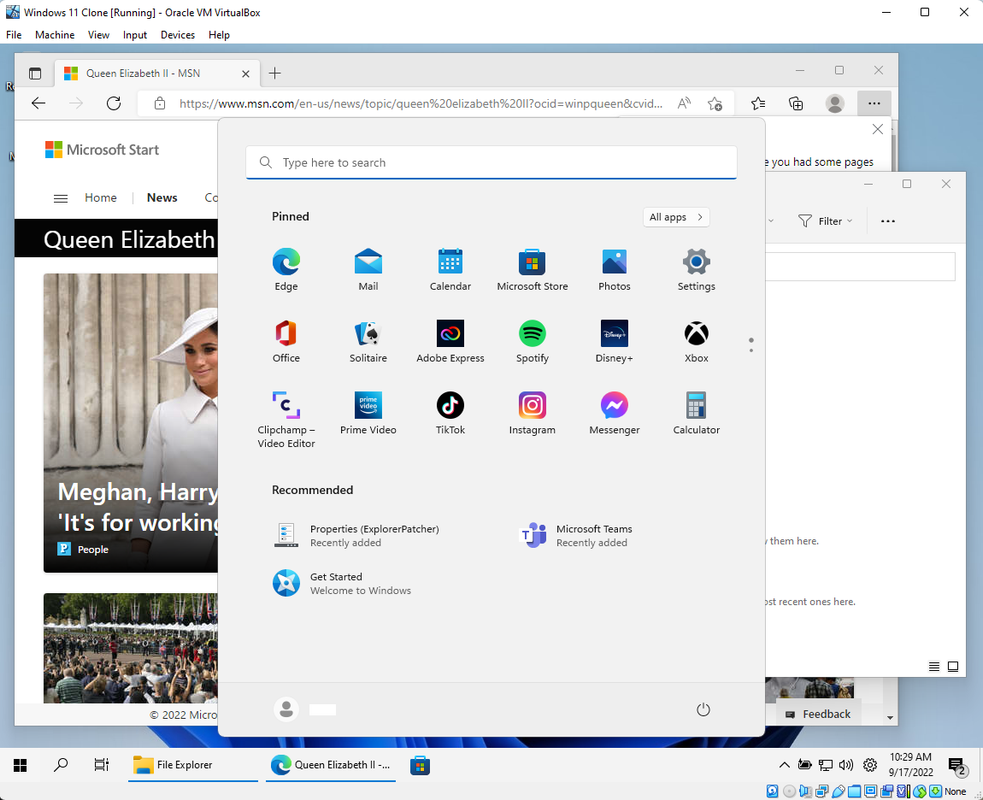Open the Xbox app
The image size is (983, 800).
(696, 342)
